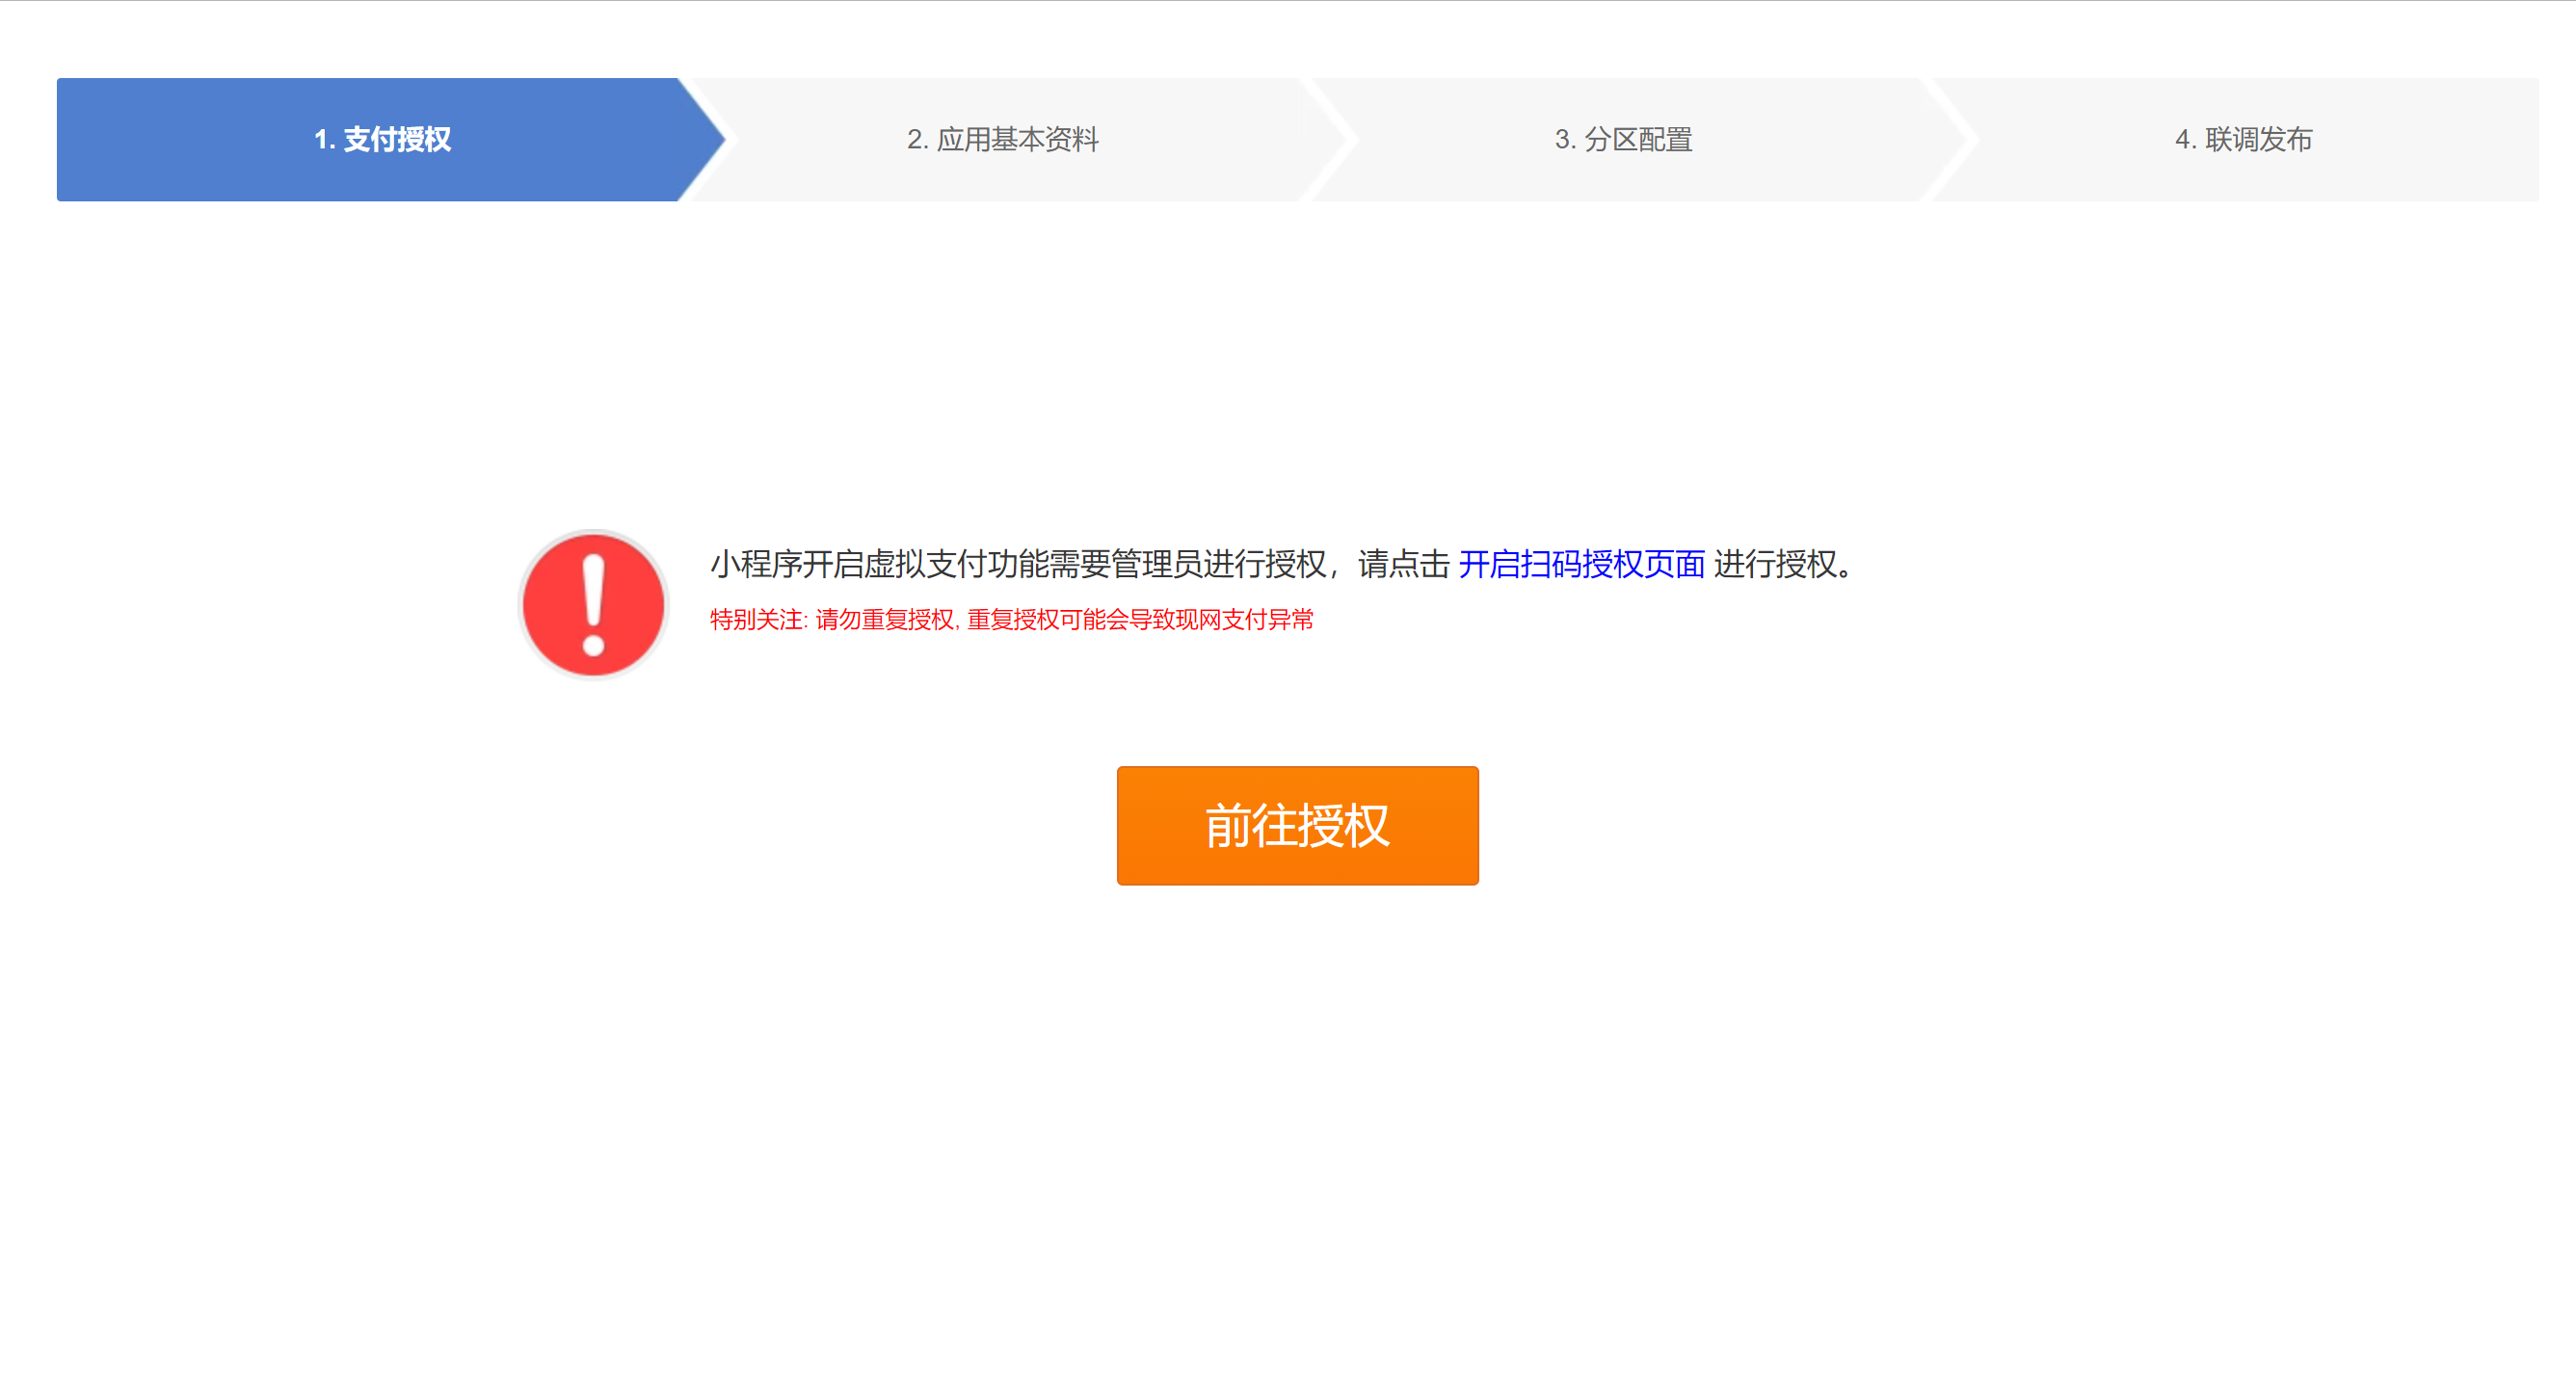Click the phrase 需要管理员进行授权
Screen dimensions: 2576x1378
click(1188, 564)
